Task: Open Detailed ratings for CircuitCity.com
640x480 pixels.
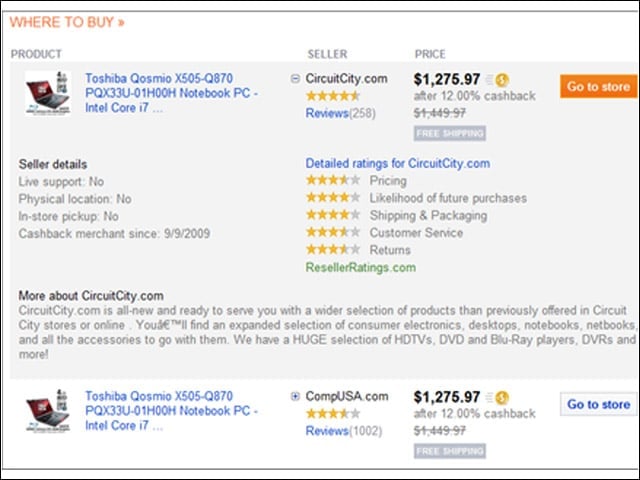Action: (398, 163)
